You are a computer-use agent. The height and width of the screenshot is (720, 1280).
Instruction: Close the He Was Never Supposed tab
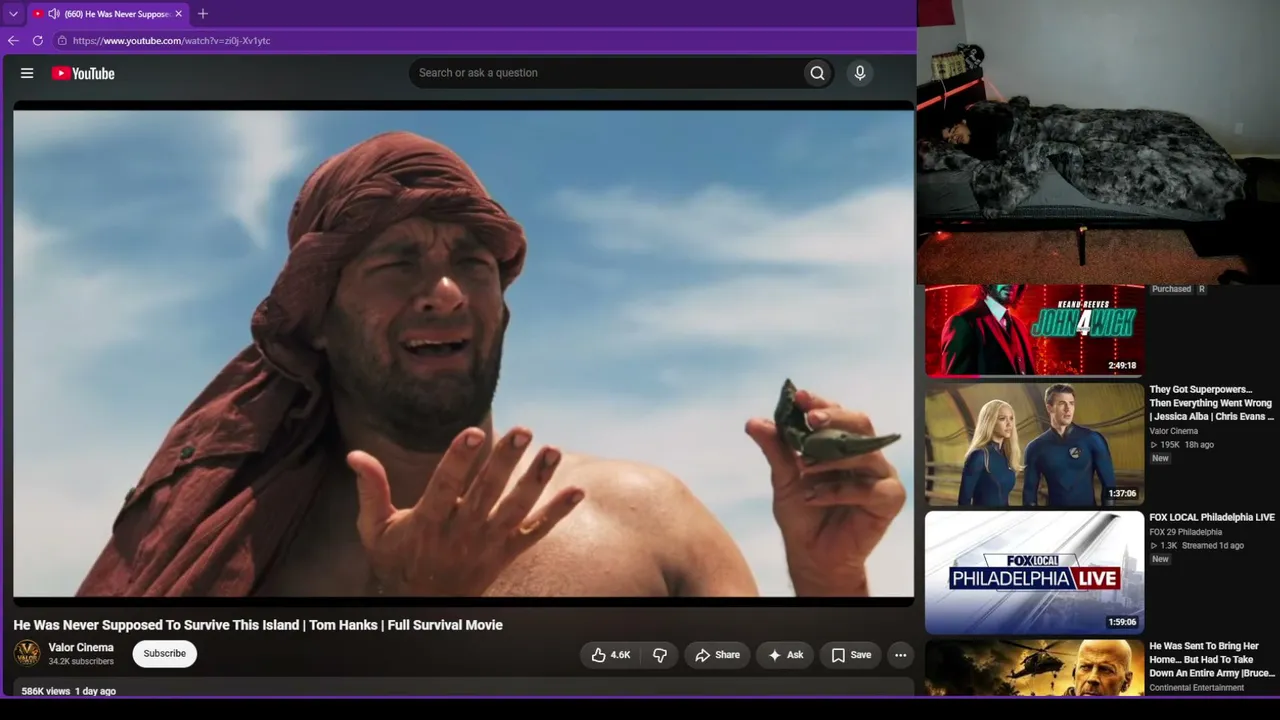178,14
